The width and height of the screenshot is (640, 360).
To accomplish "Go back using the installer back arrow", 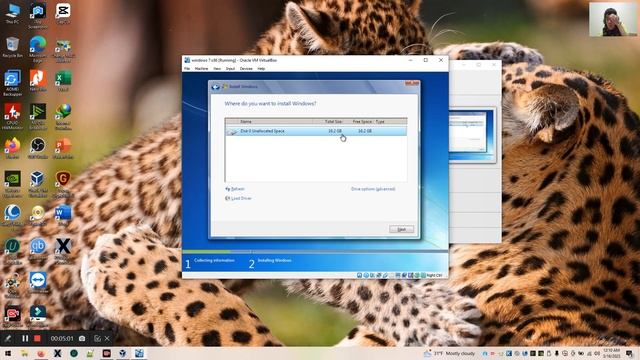I will (x=216, y=87).
